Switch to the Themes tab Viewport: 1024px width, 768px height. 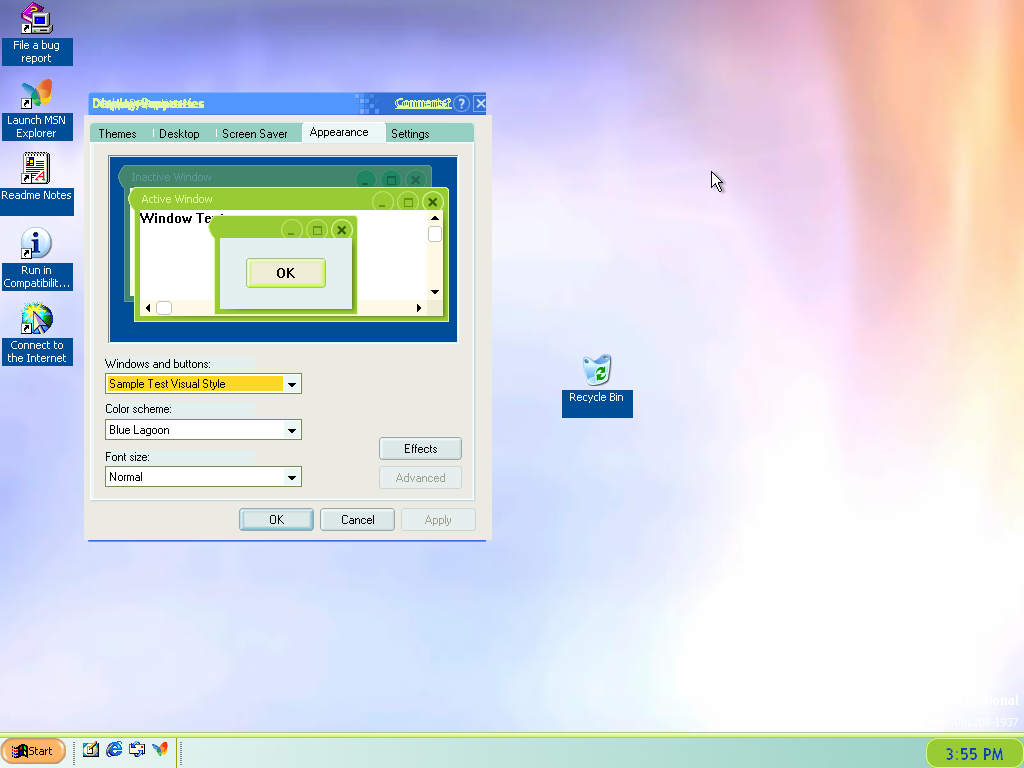pos(118,134)
